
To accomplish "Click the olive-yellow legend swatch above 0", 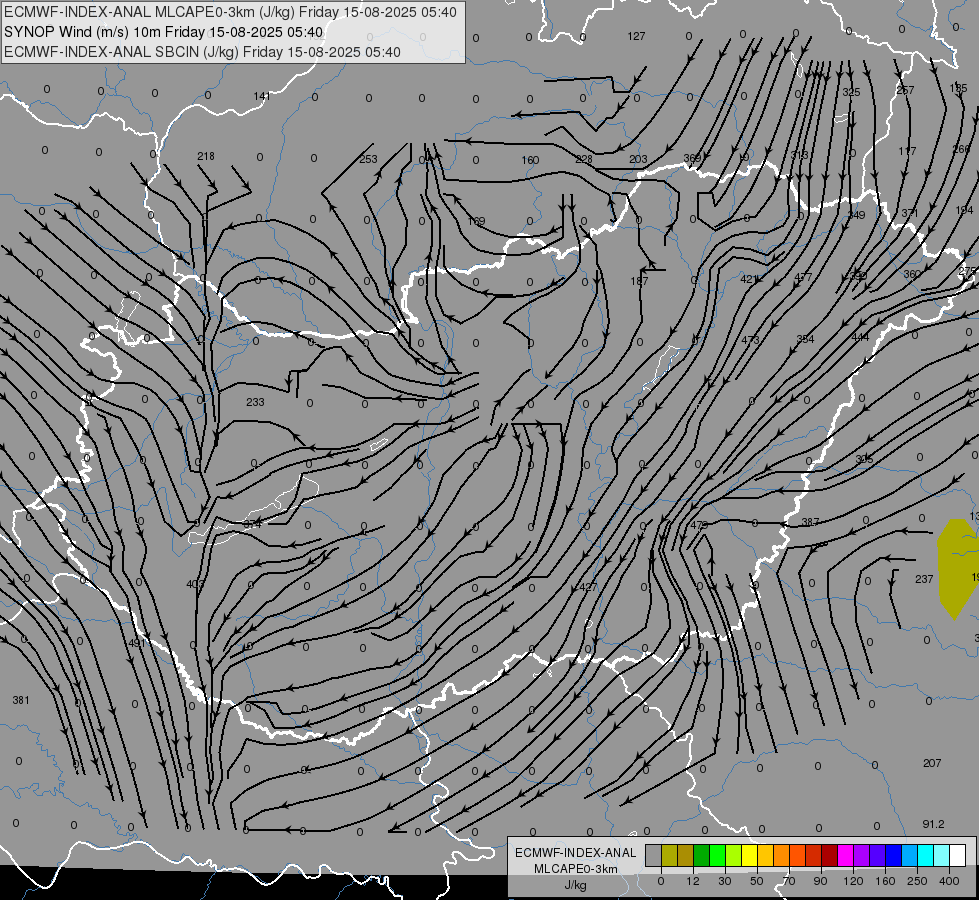I will point(669,856).
